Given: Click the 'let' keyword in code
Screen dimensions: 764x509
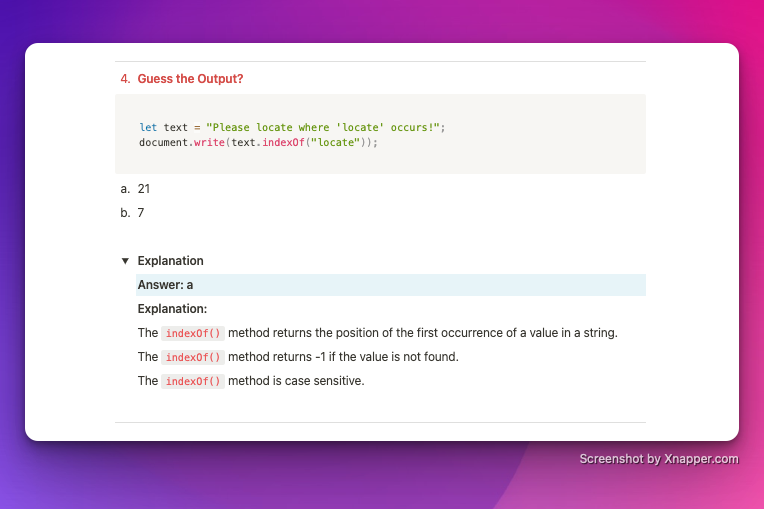Looking at the screenshot, I should pos(148,128).
